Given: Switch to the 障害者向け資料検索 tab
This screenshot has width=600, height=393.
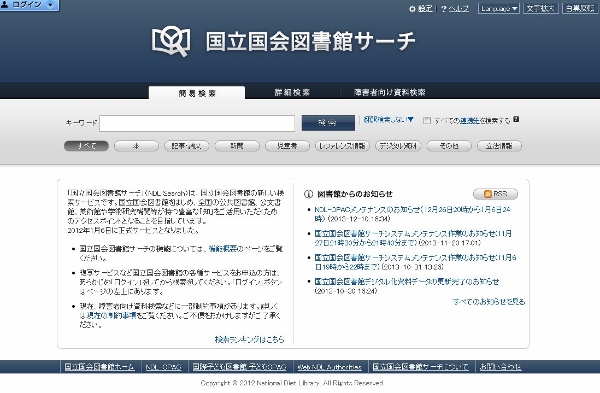Looking at the screenshot, I should pos(390,93).
